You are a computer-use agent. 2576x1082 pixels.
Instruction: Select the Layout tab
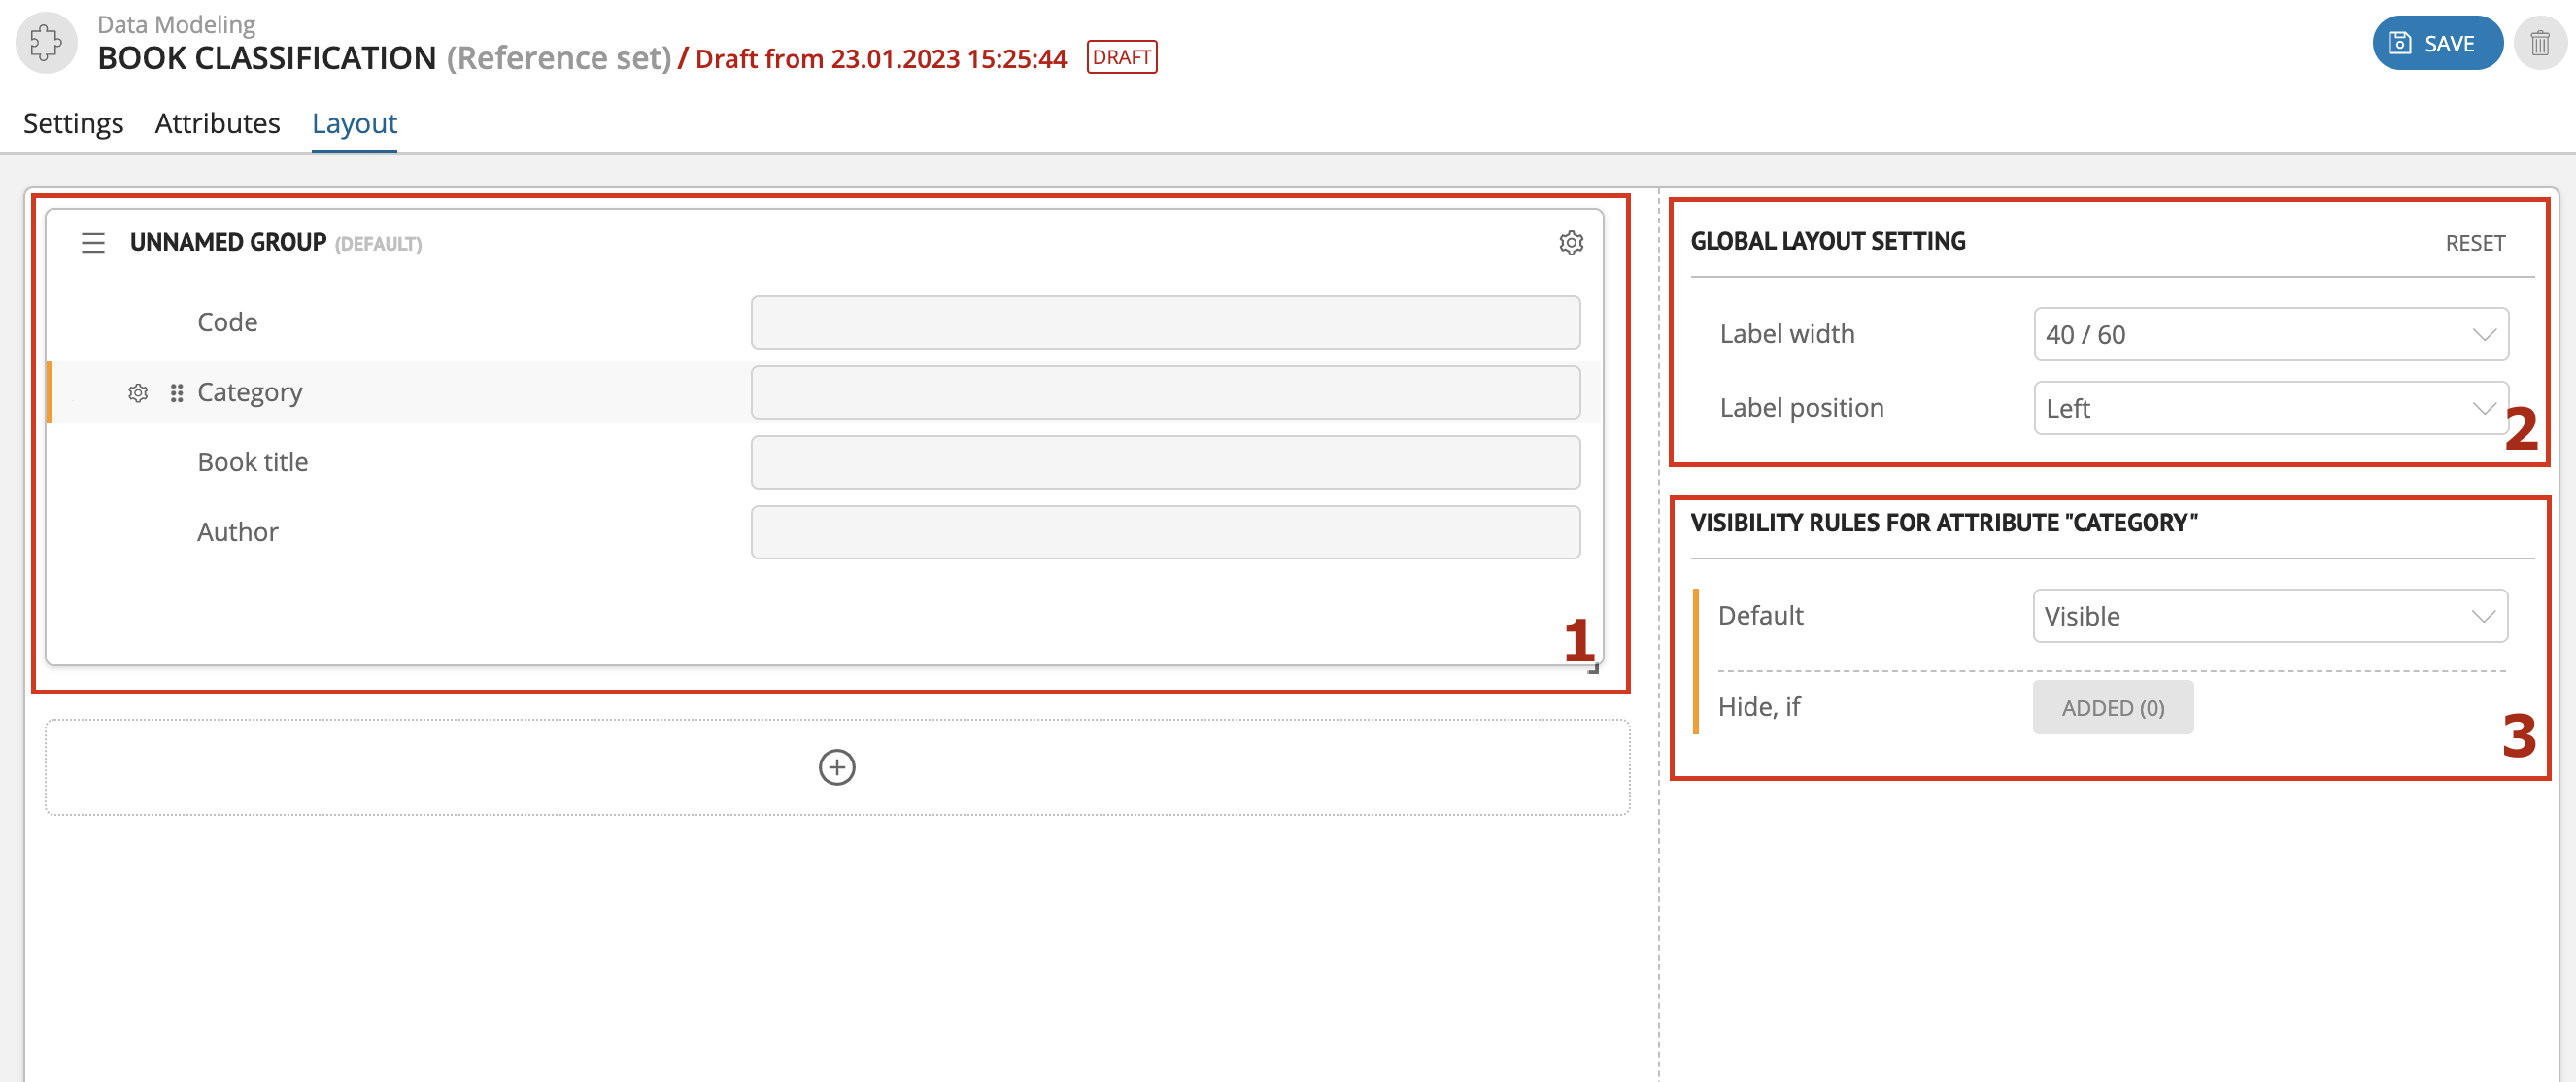click(354, 123)
